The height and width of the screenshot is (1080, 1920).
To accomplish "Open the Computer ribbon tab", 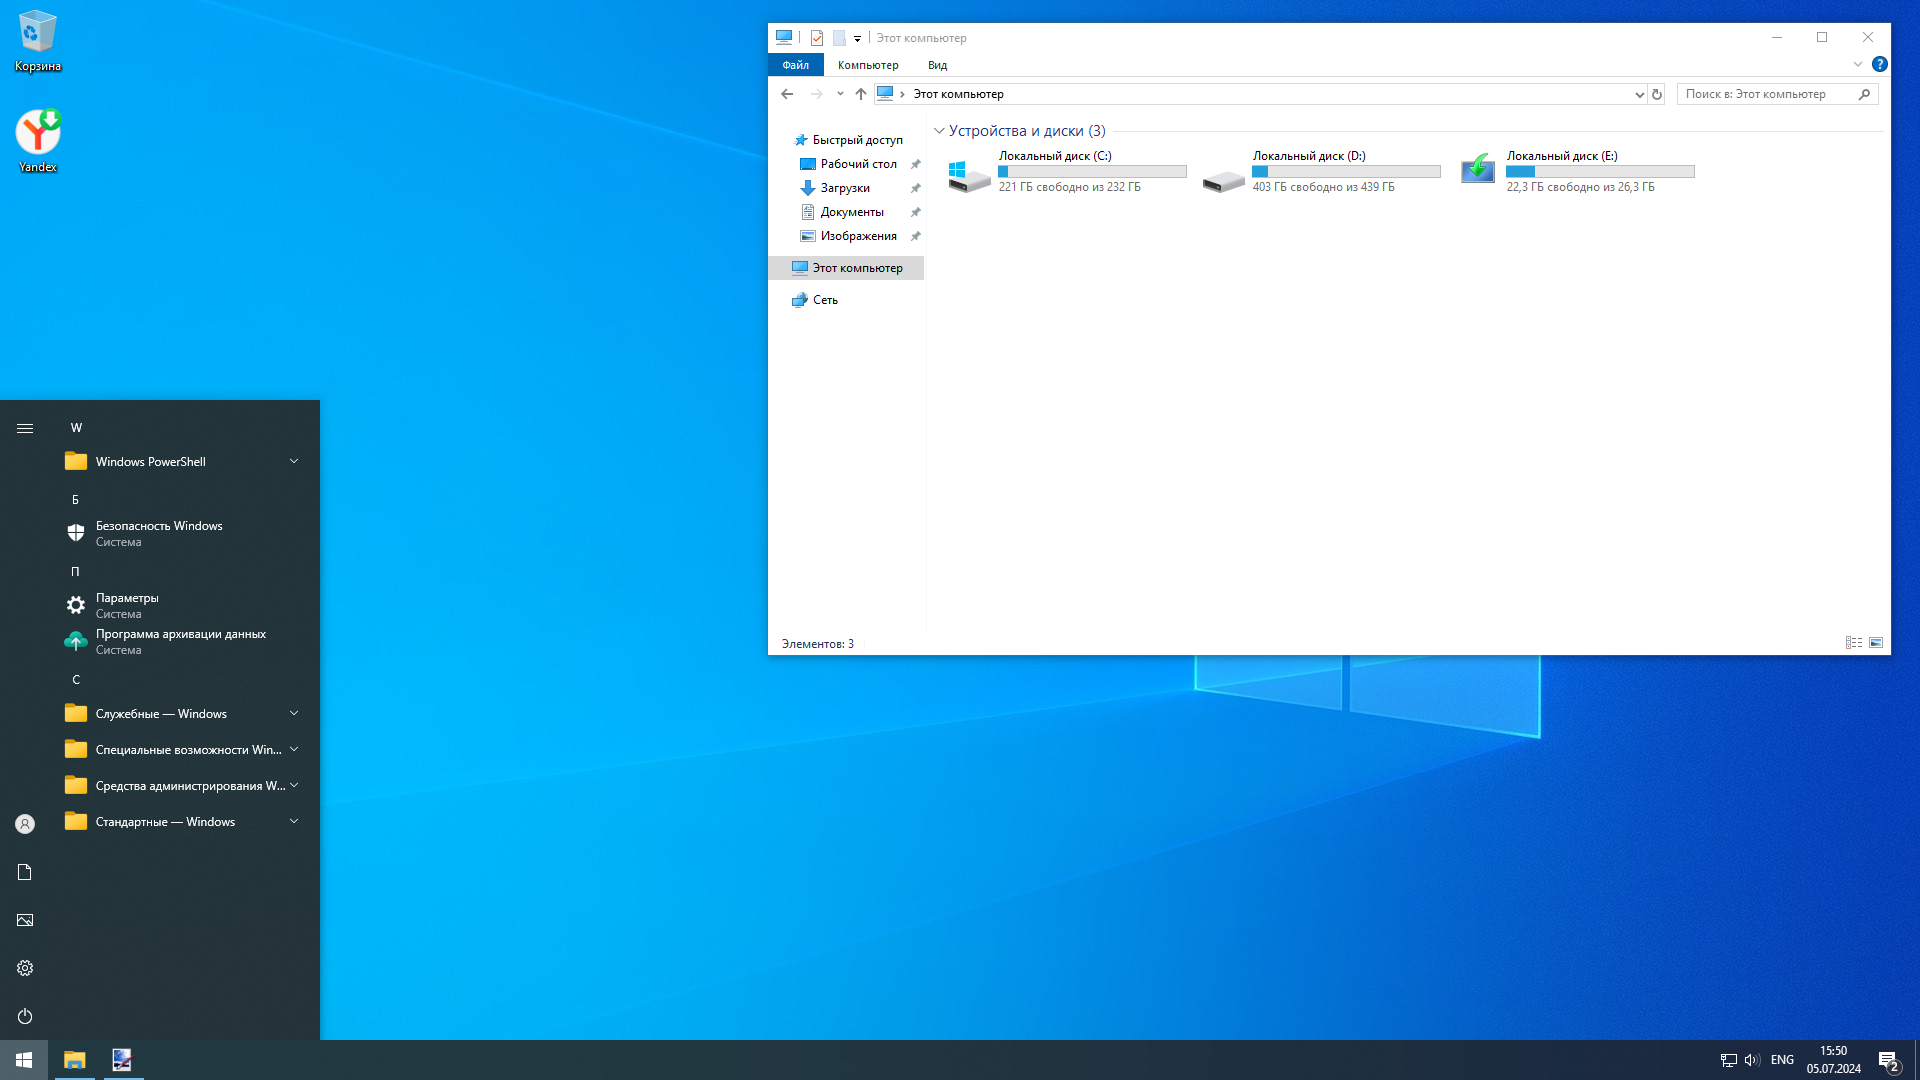I will [x=867, y=65].
